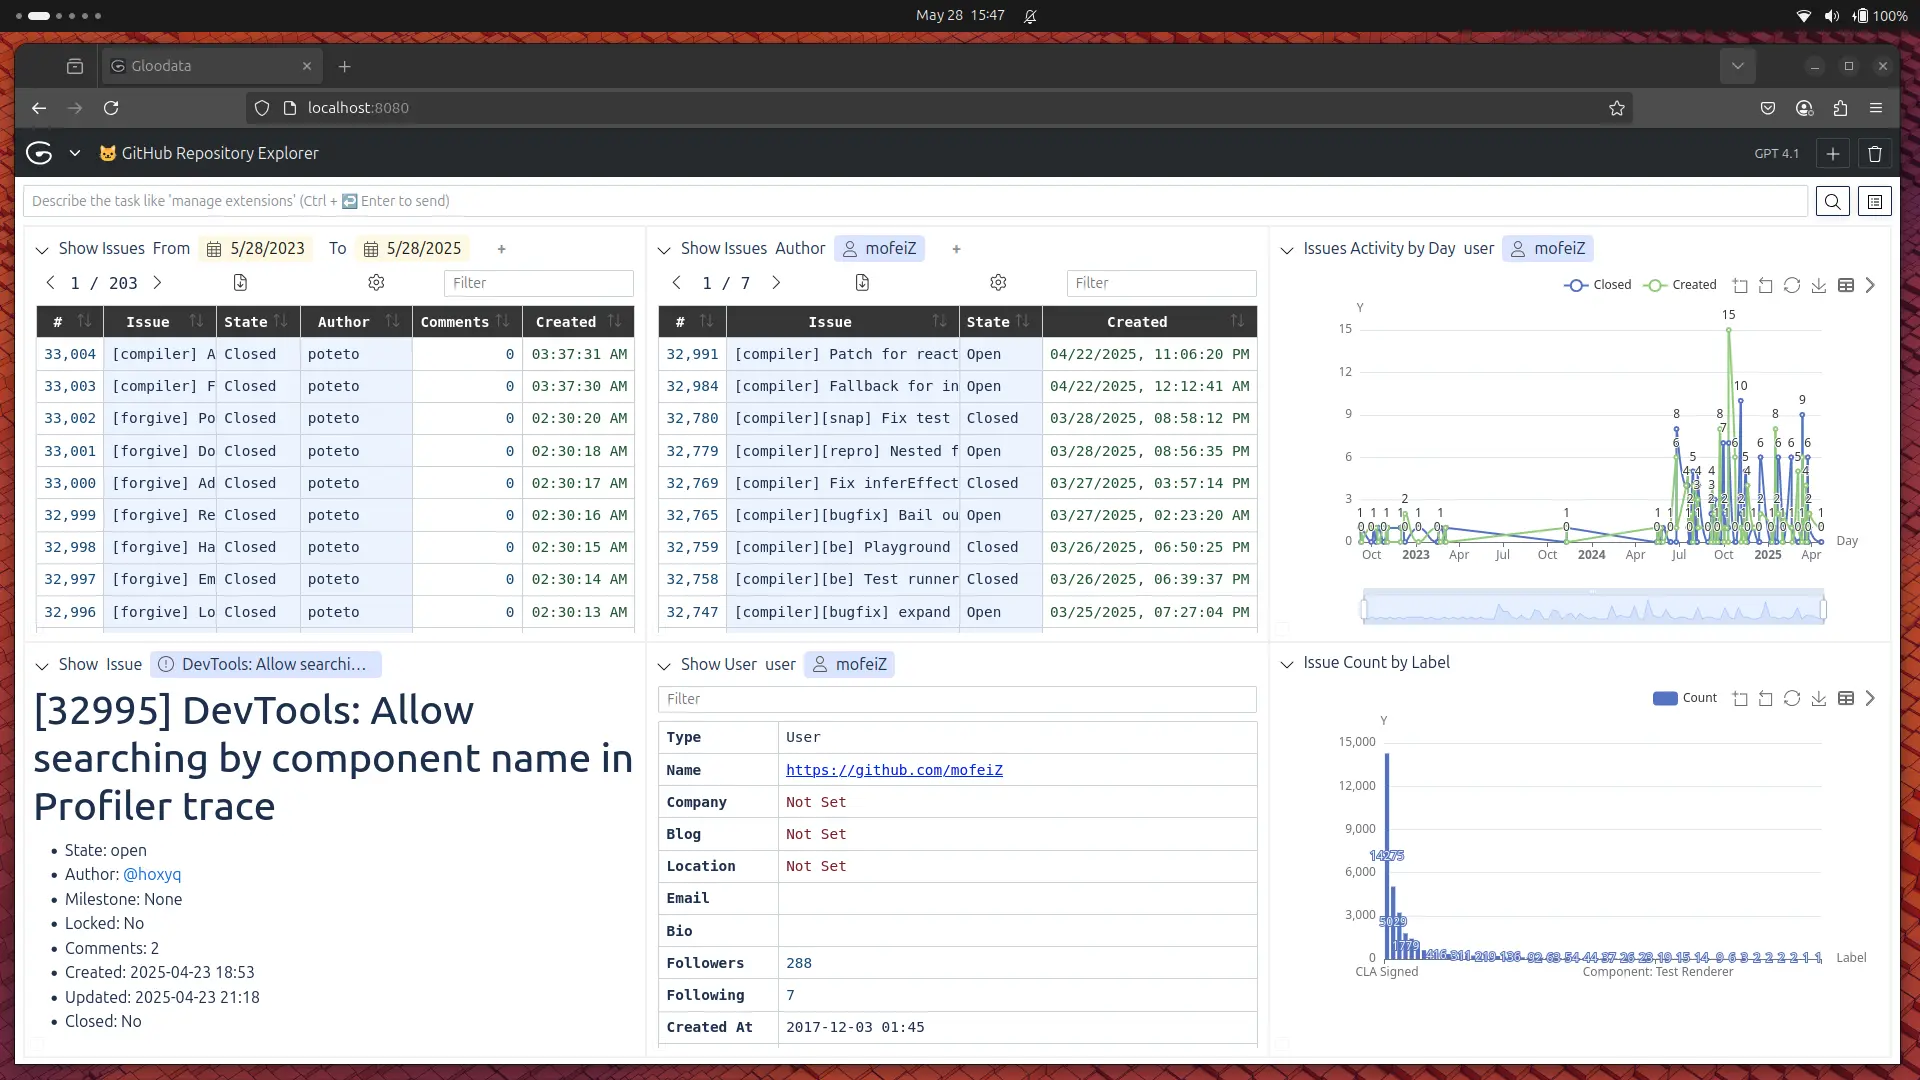Open the model selector showing GPT 4.1
Image resolution: width=1920 pixels, height=1080 pixels.
click(x=1777, y=153)
